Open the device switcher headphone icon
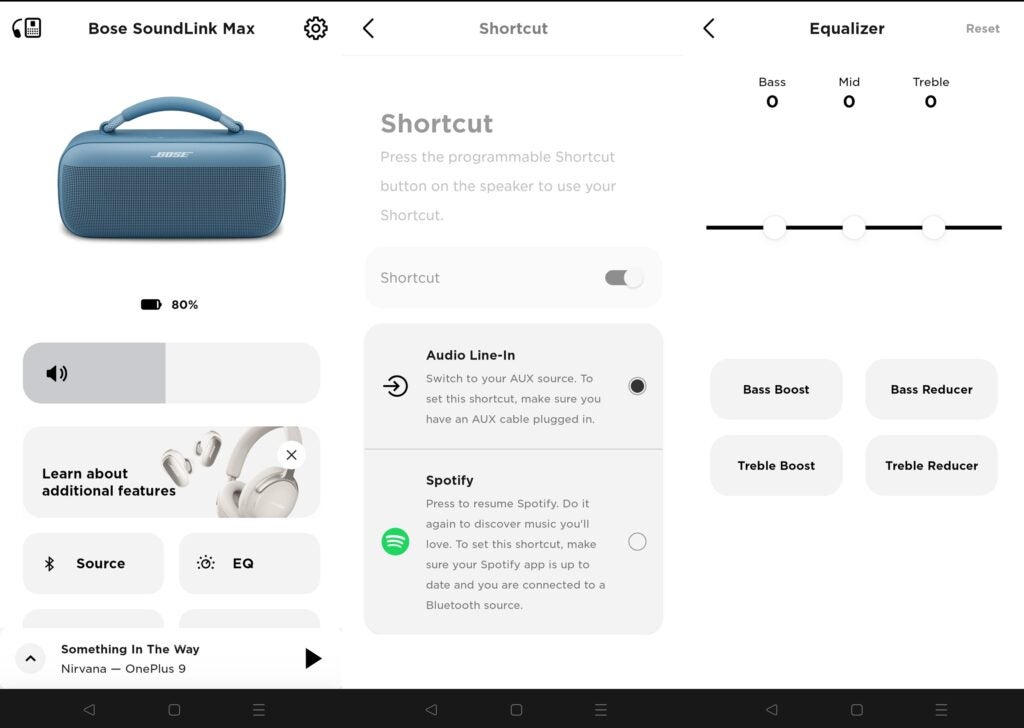 point(27,28)
